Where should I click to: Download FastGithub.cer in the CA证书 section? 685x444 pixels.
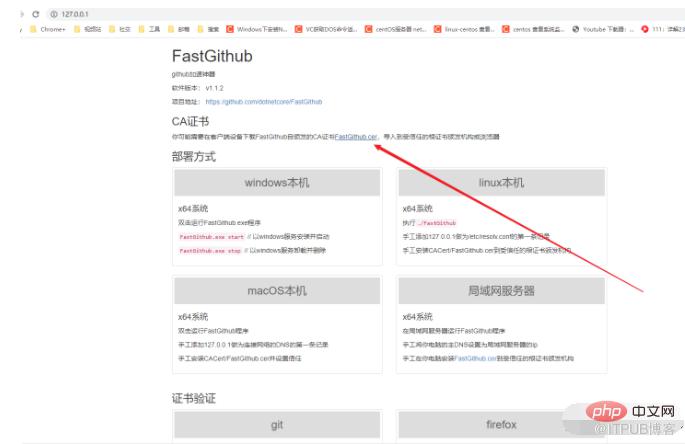[356, 137]
